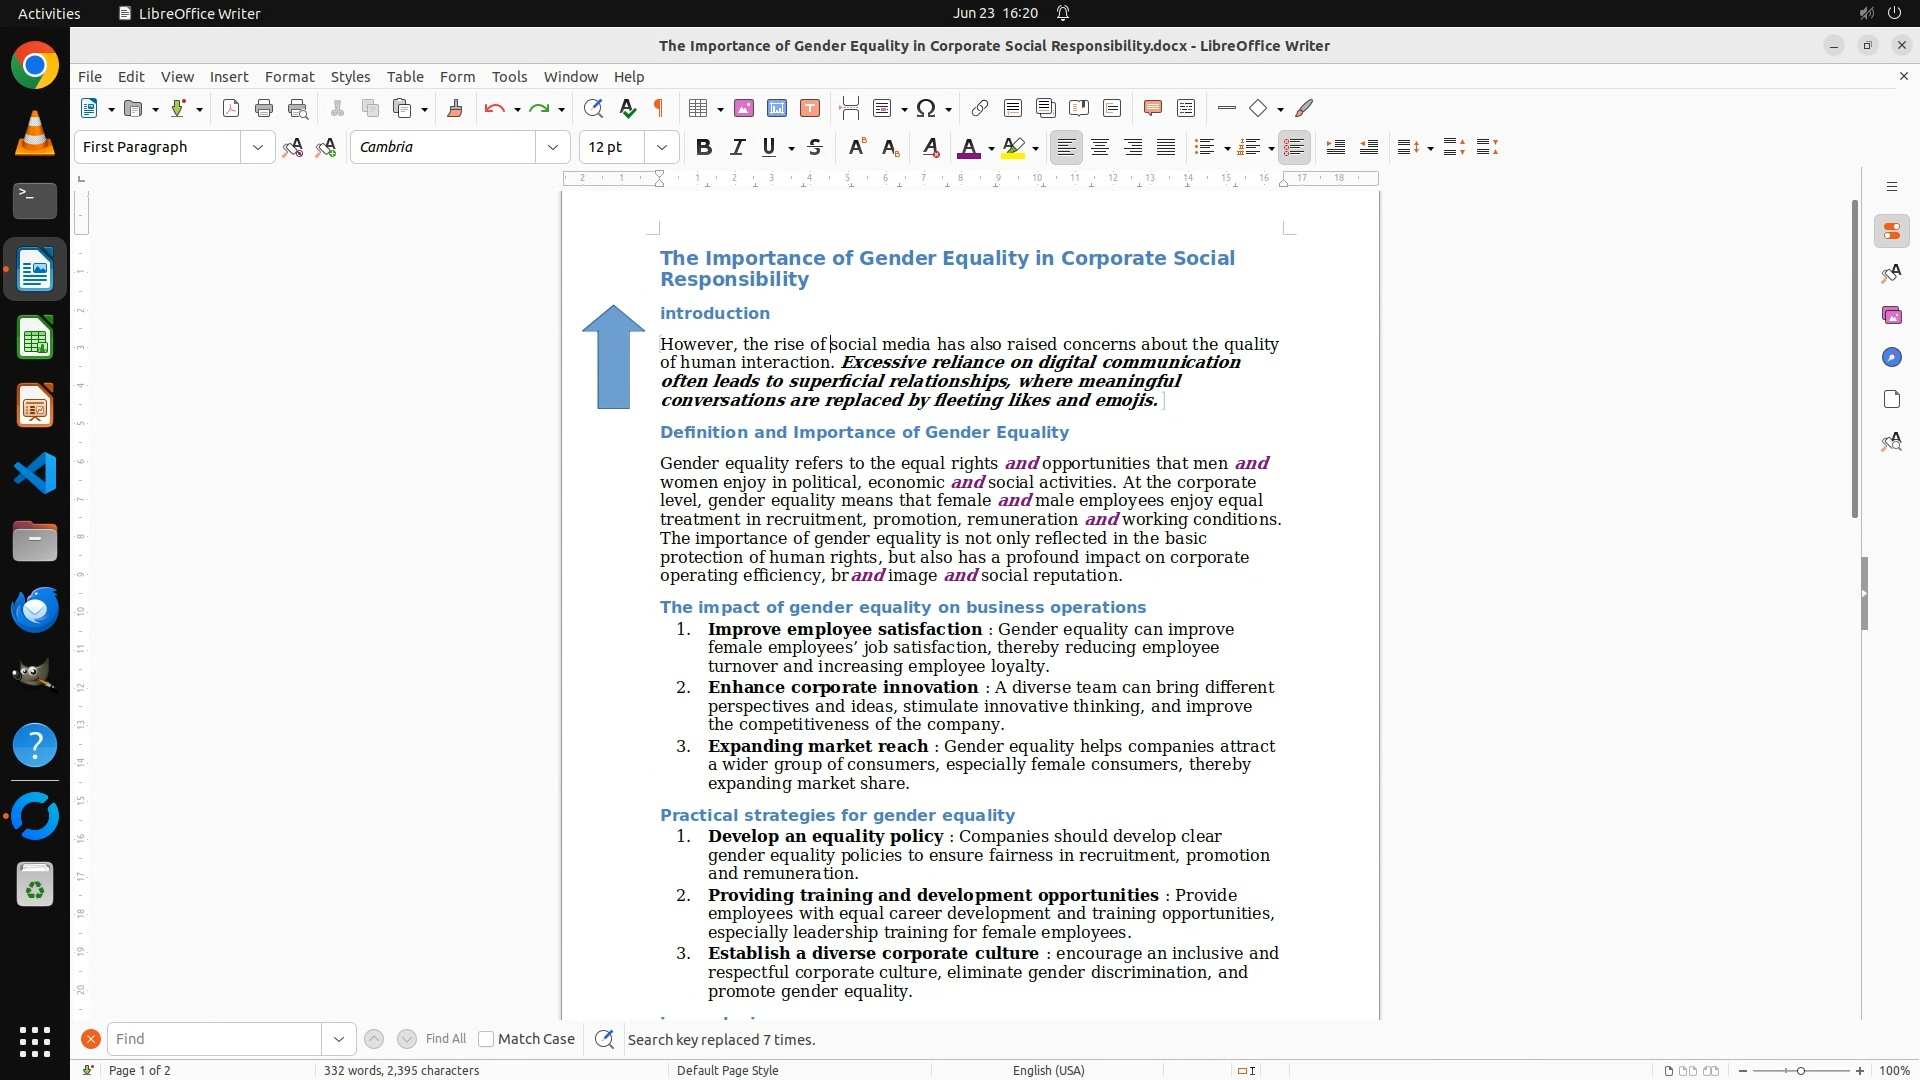Screen dimensions: 1920x1080
Task: Insert special character omega icon
Action: click(926, 108)
